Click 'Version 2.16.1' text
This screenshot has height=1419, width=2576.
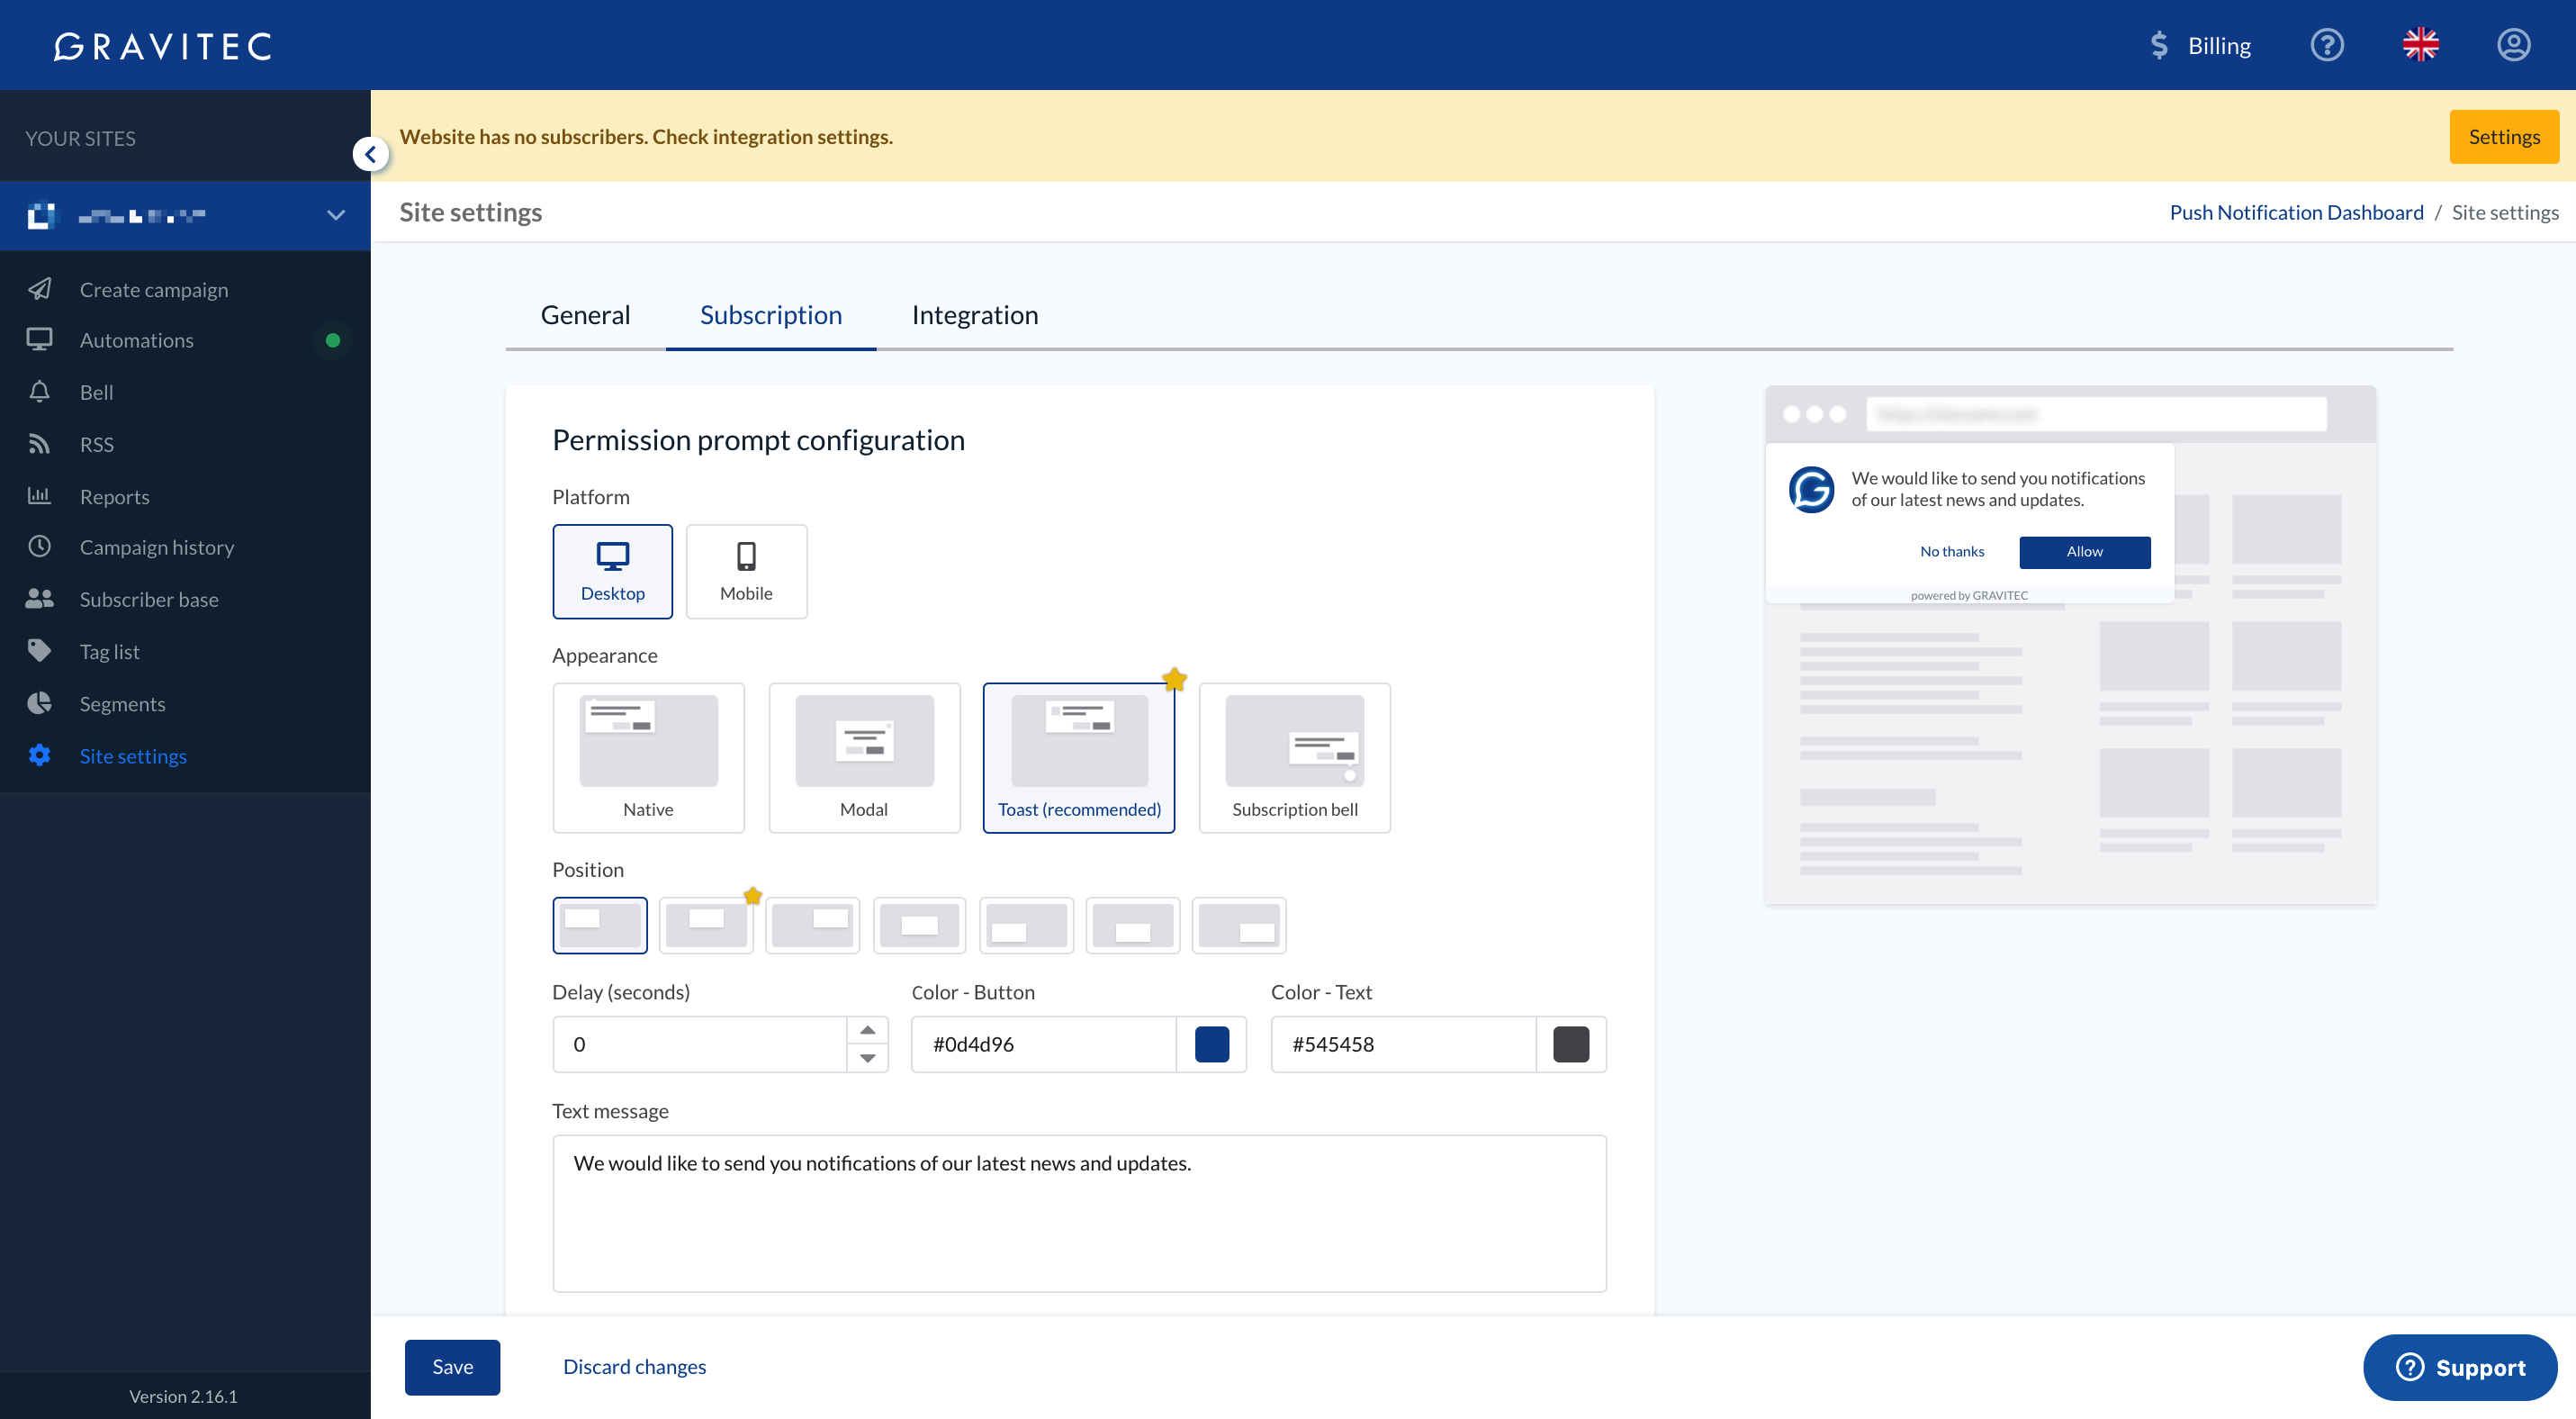tap(184, 1396)
